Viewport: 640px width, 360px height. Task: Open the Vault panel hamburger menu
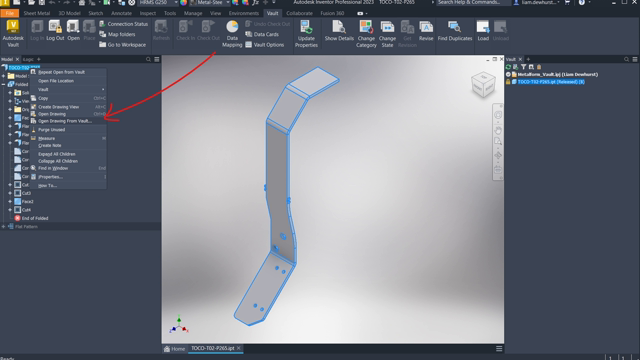pos(635,60)
